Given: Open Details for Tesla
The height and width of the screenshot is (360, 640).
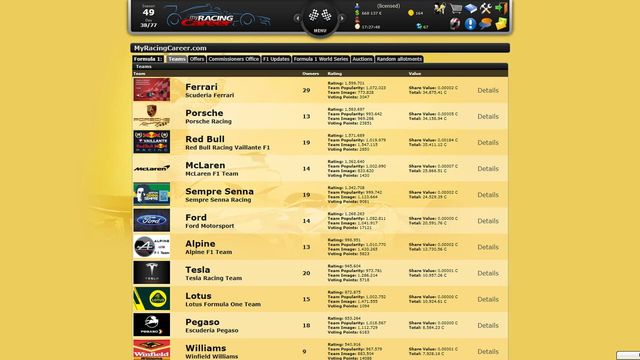Looking at the screenshot, I should click(x=488, y=273).
